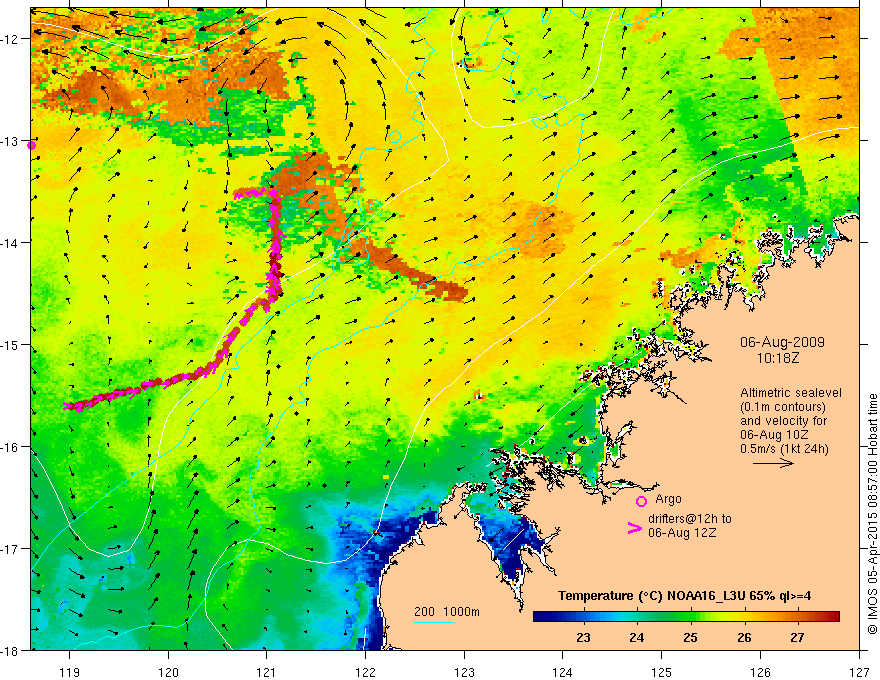
Task: Click the longitude axis label "126"
Action: [760, 672]
